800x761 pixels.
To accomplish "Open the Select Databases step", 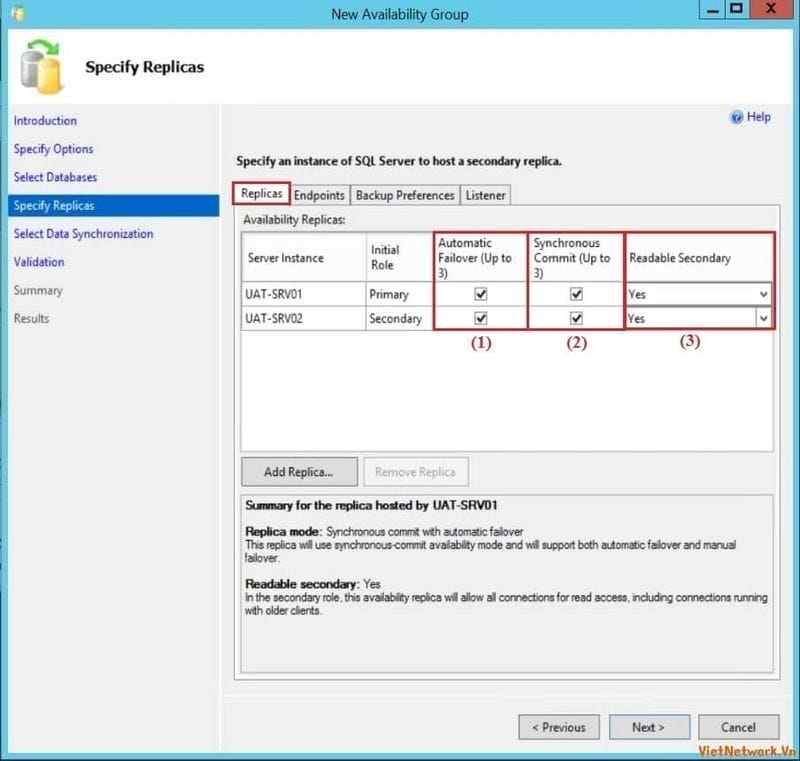I will [x=56, y=177].
